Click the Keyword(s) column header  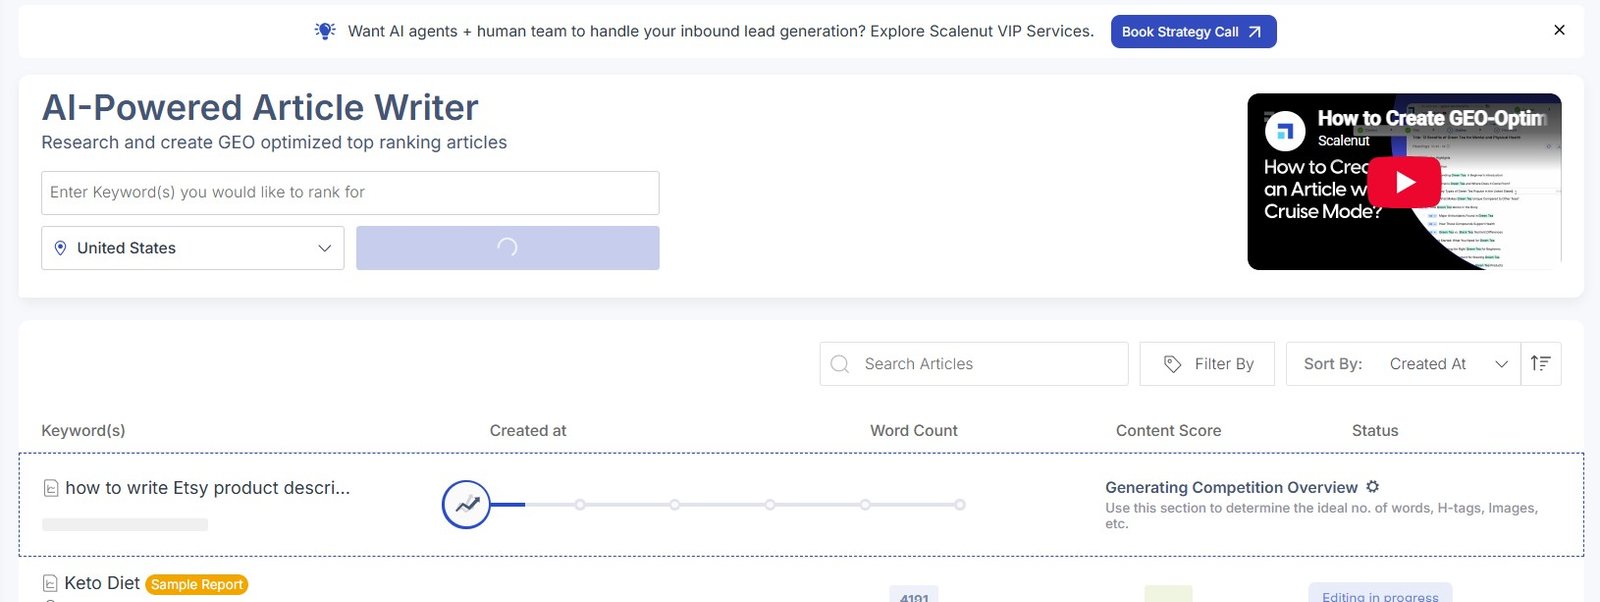point(83,430)
